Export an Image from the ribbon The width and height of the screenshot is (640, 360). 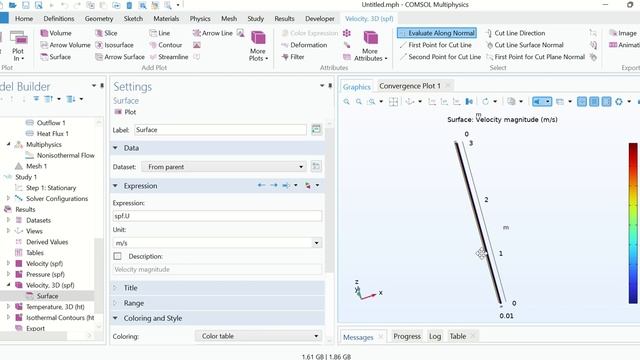tap(623, 33)
